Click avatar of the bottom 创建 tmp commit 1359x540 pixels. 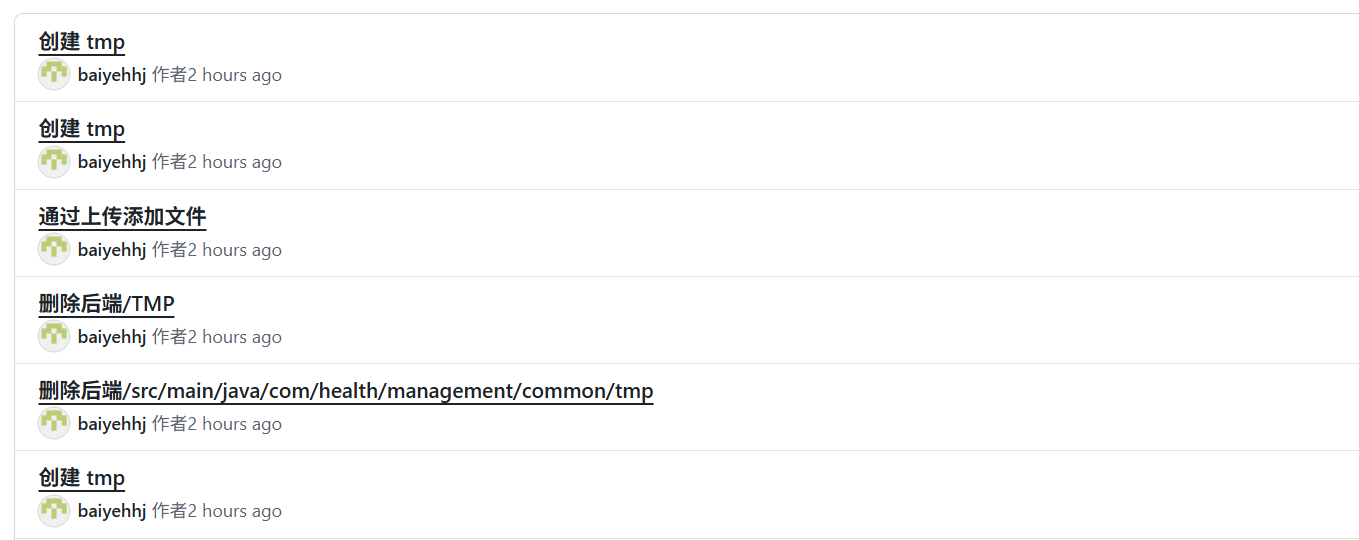(54, 511)
